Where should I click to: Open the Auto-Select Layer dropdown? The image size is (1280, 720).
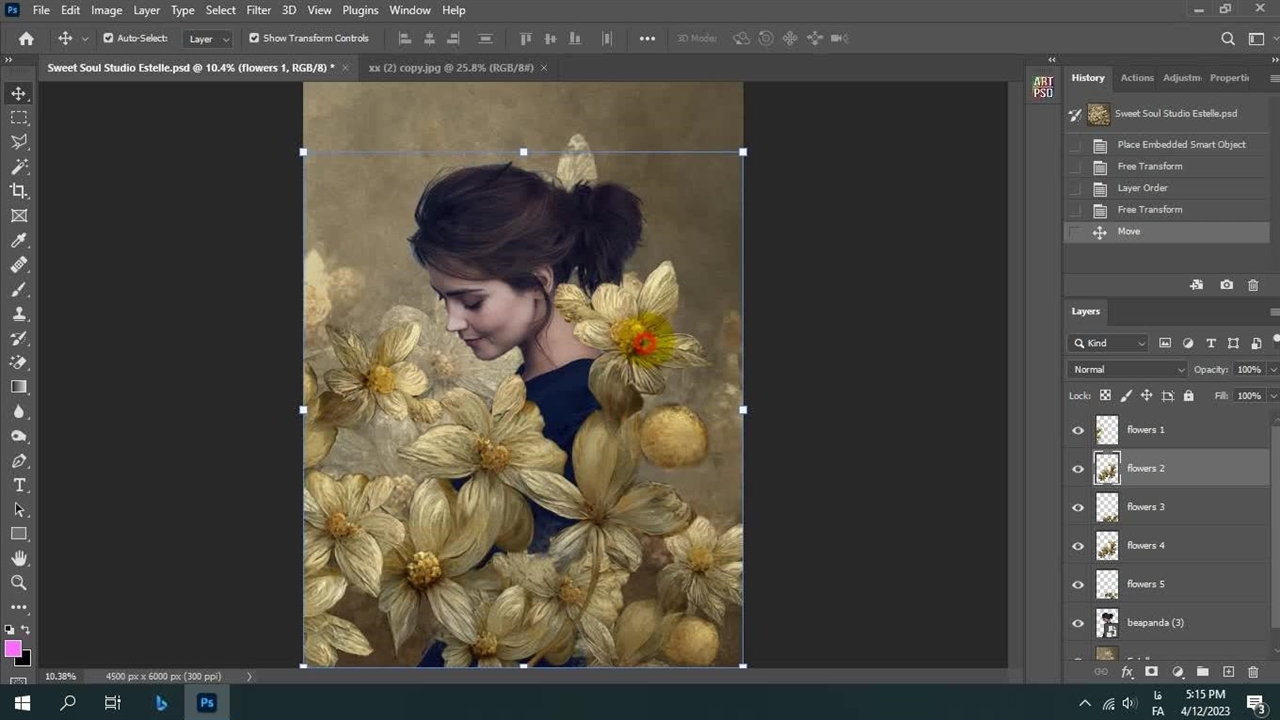pos(209,39)
